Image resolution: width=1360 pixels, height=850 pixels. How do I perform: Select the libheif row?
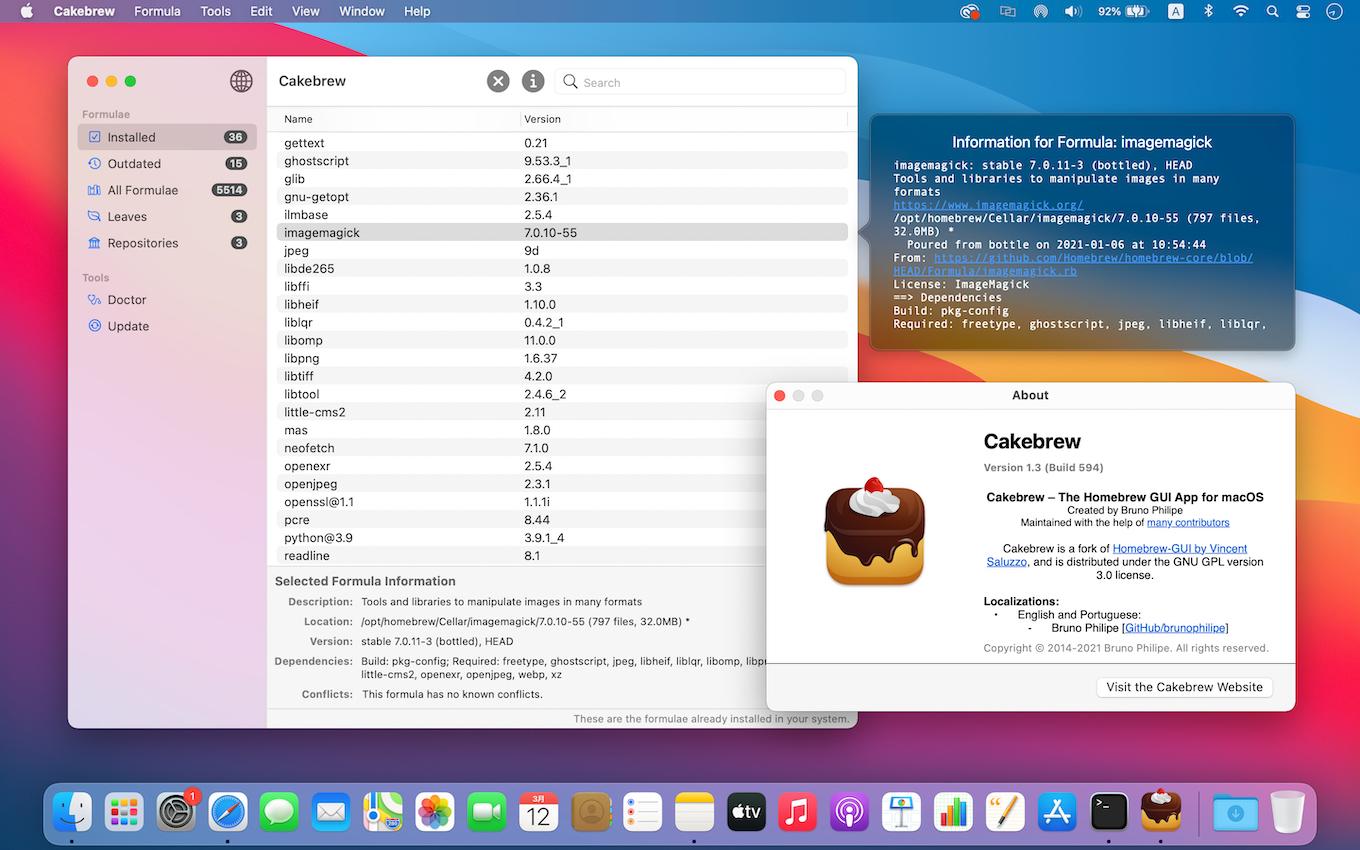click(562, 304)
